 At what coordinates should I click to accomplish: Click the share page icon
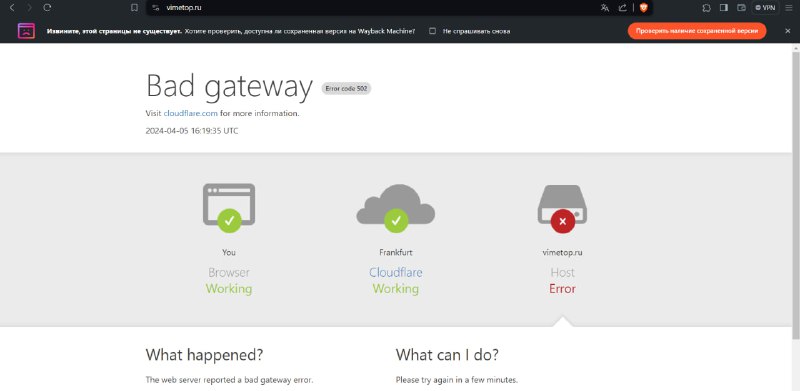(622, 8)
